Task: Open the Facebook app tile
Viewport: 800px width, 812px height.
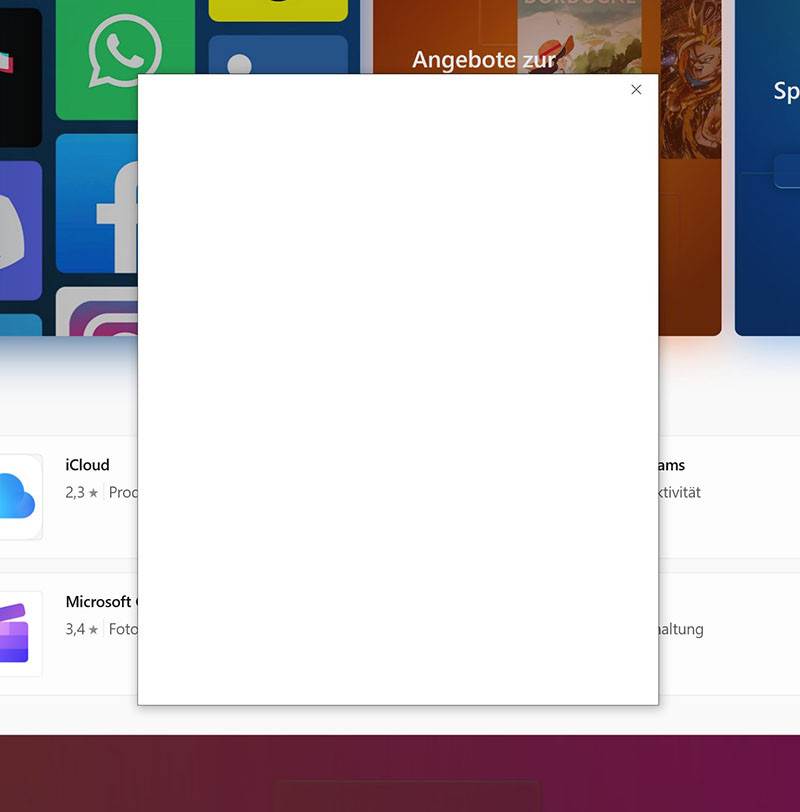Action: coord(97,204)
